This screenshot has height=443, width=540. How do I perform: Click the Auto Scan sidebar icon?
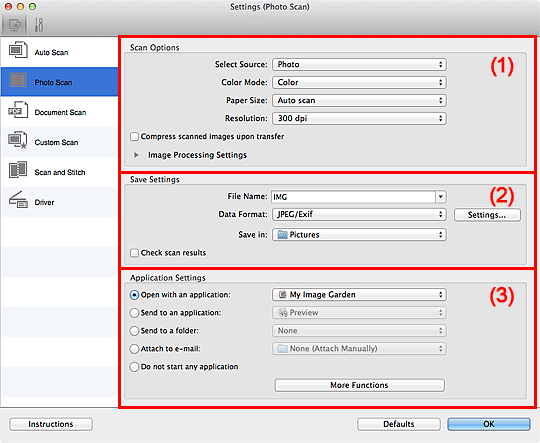[x=18, y=50]
